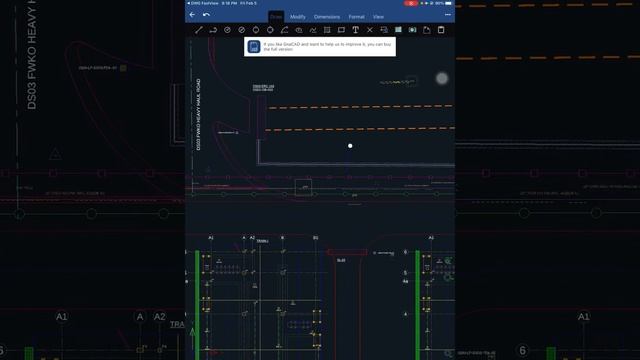640x360 pixels.
Task: Select the DS03 FWKO HEAVY HAUL ROAD label
Action: [198, 115]
